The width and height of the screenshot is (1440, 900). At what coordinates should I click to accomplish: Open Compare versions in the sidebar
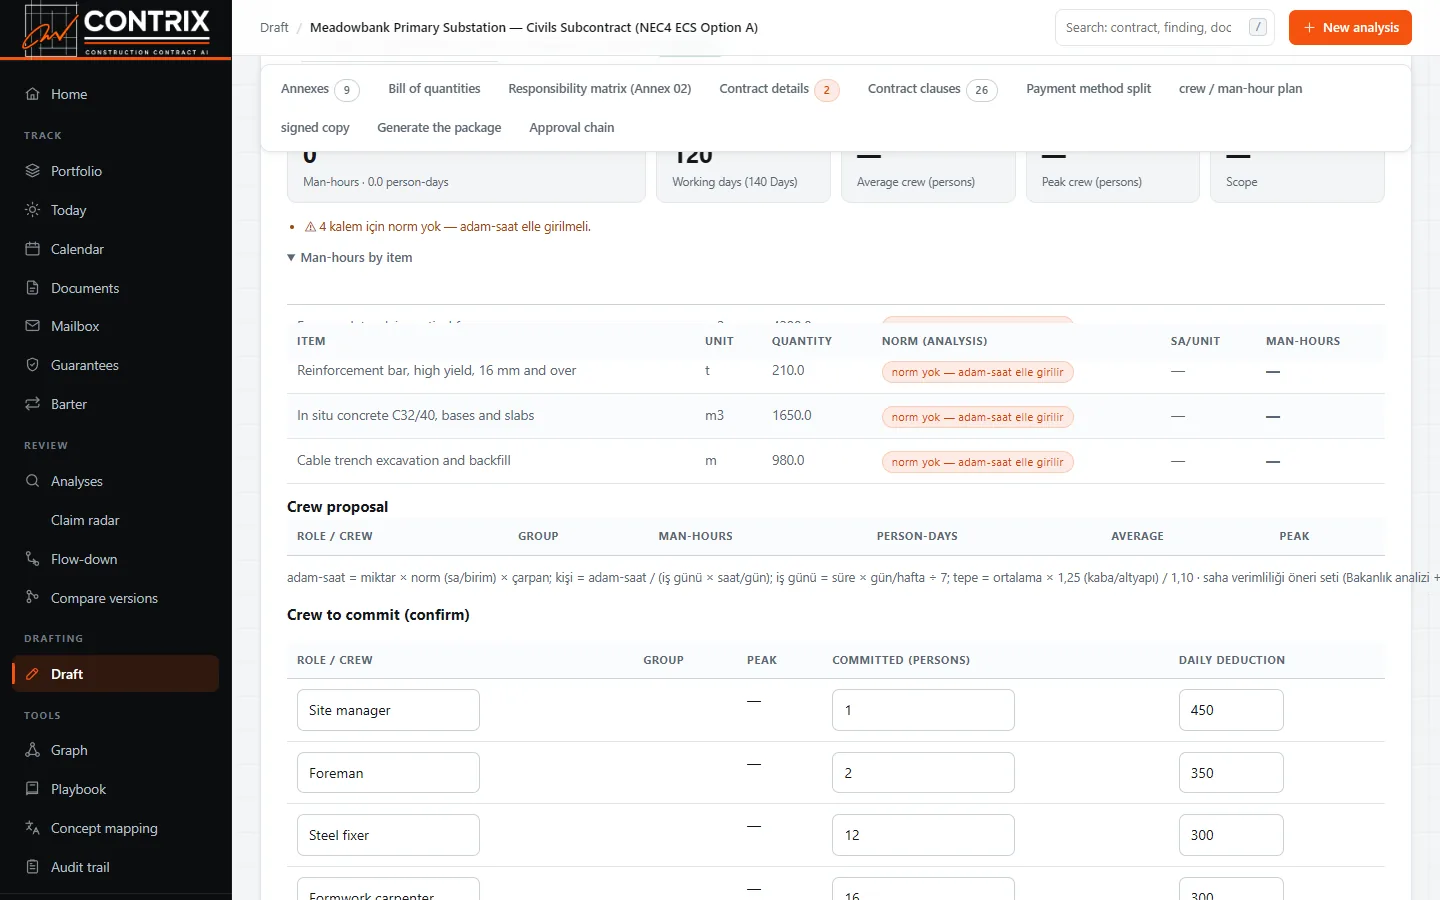tap(104, 598)
